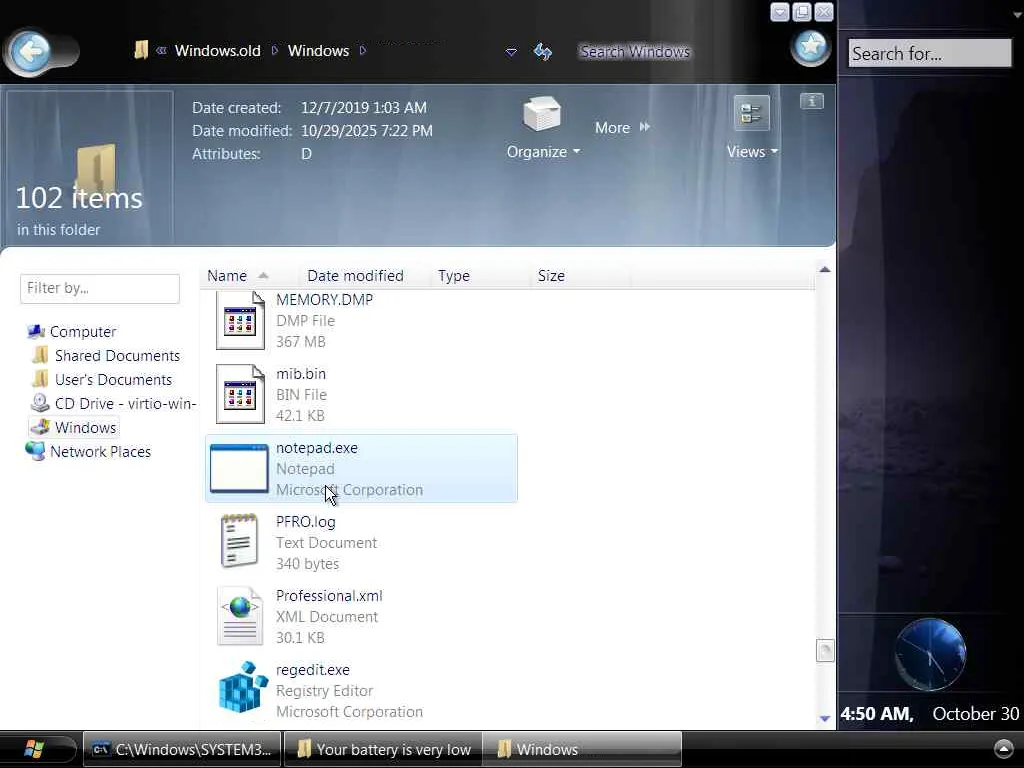This screenshot has width=1024, height=768.
Task: Select the mib.bin file icon
Action: tap(240, 394)
